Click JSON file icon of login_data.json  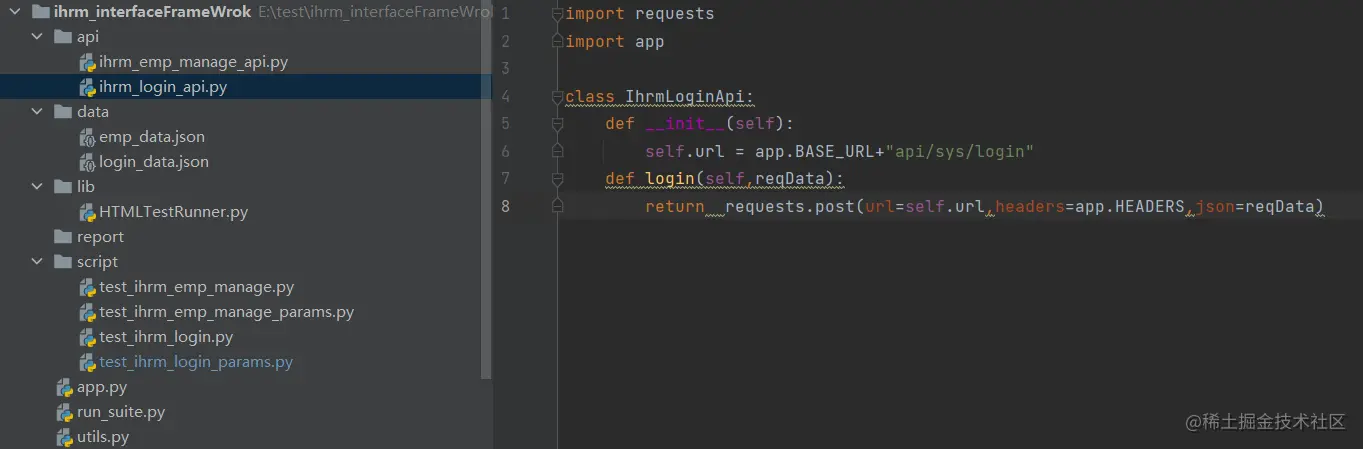click(x=88, y=162)
